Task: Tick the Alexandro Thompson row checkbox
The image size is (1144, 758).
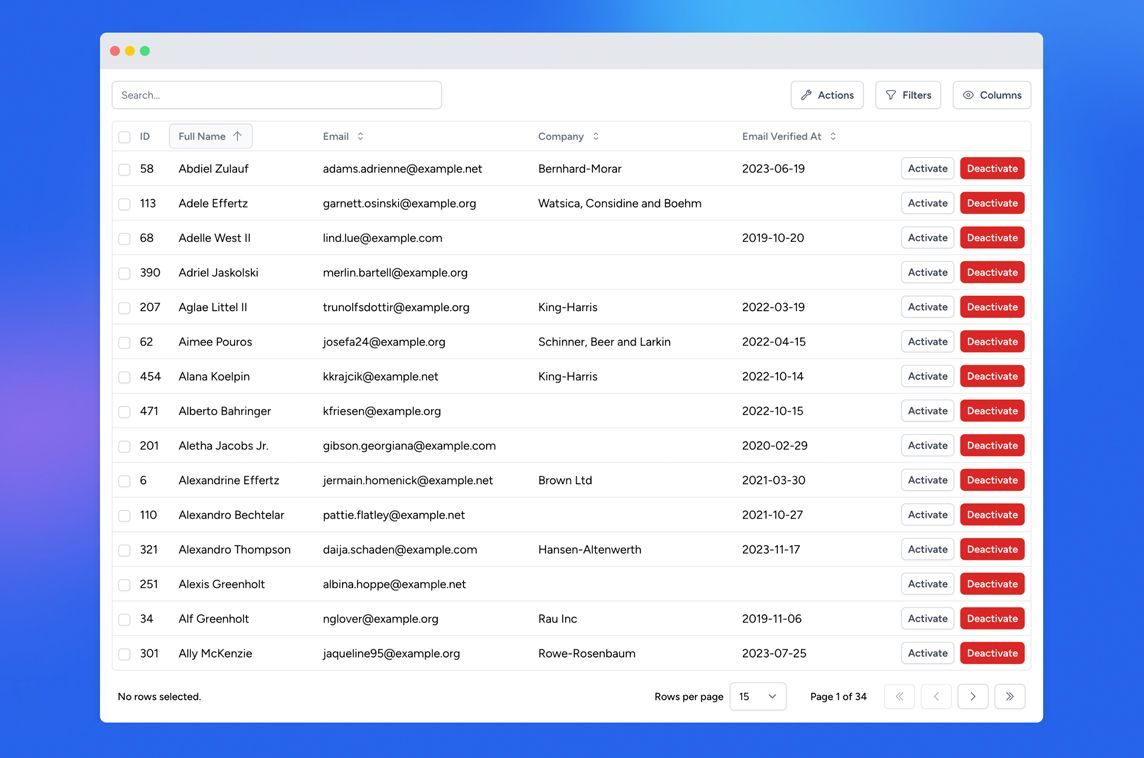Action: coord(124,550)
